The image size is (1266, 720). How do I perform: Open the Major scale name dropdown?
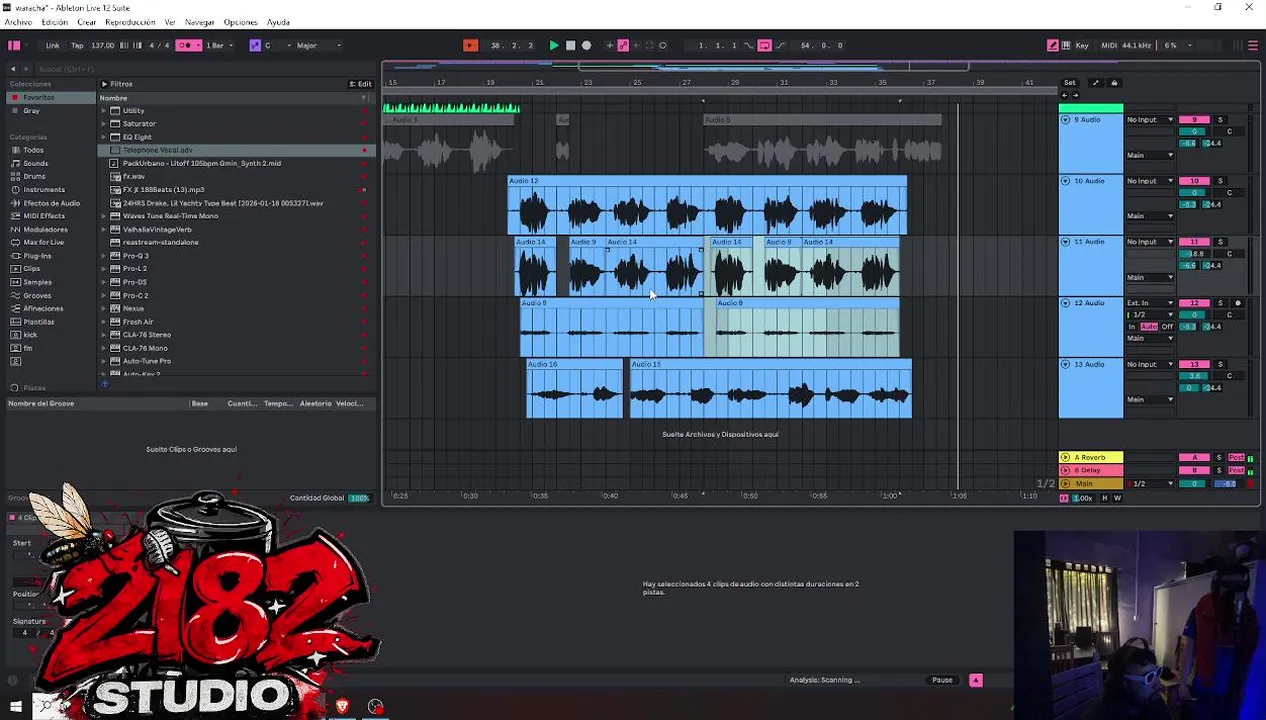(x=318, y=45)
